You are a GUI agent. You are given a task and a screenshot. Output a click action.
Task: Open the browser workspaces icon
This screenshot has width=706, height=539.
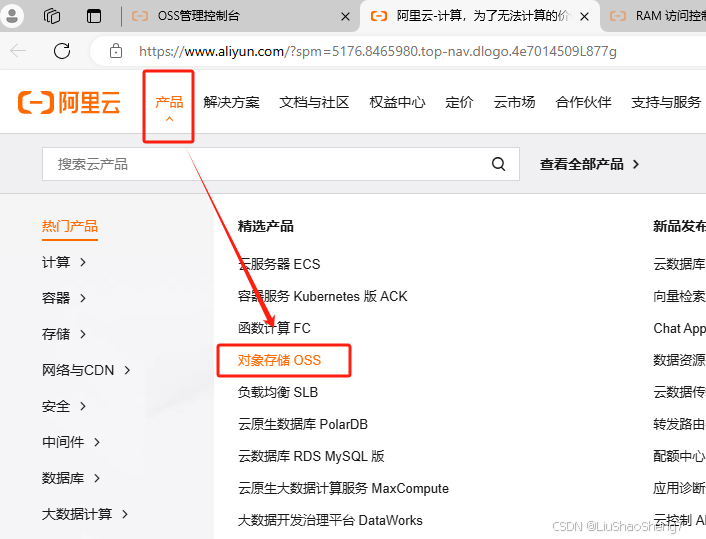(x=52, y=16)
